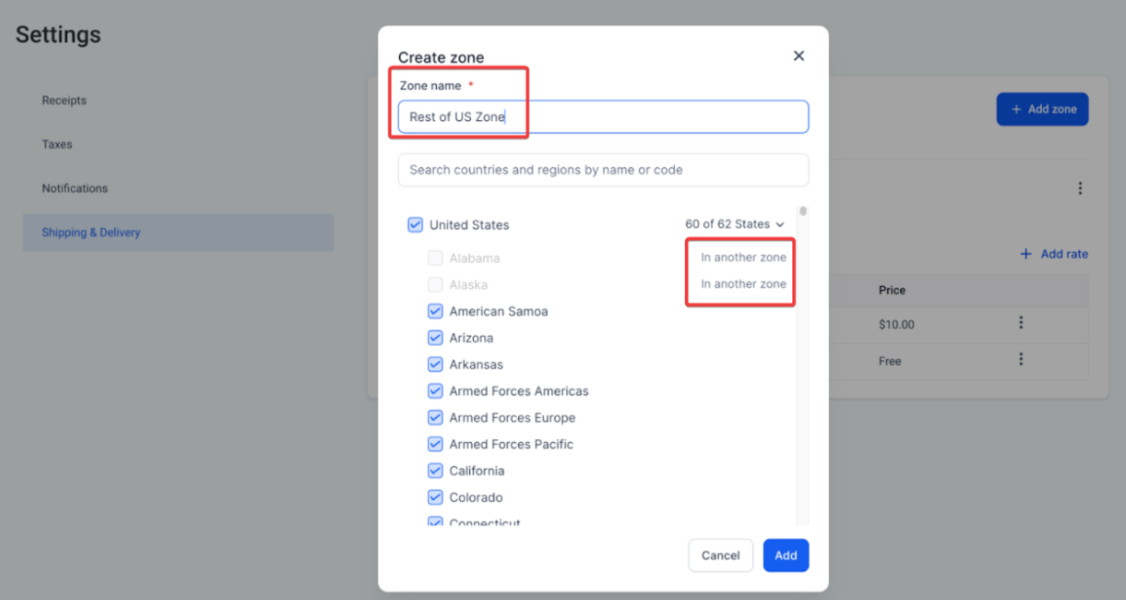
Task: Open the Receipts settings section
Action: click(x=64, y=100)
